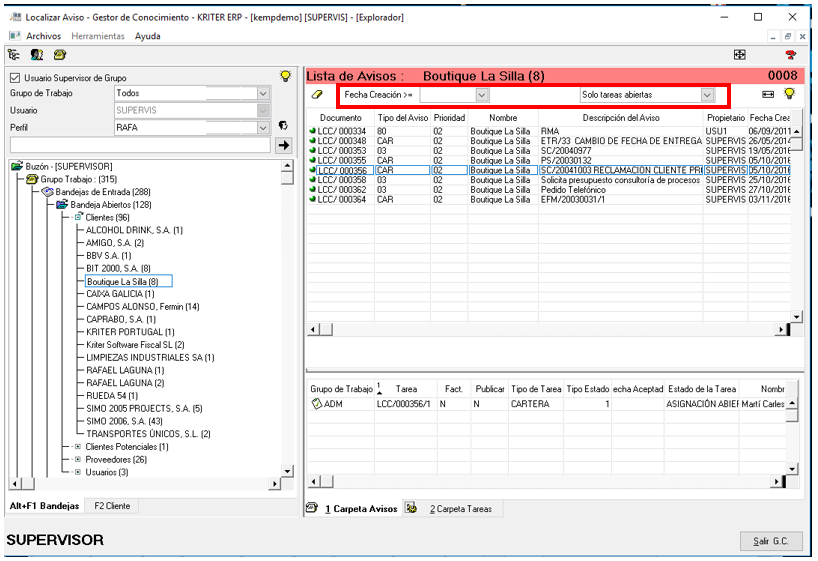Select LIMPIEZAS INDUSTRIALES SA (1) in tree
This screenshot has height=561, width=818.
(x=150, y=357)
